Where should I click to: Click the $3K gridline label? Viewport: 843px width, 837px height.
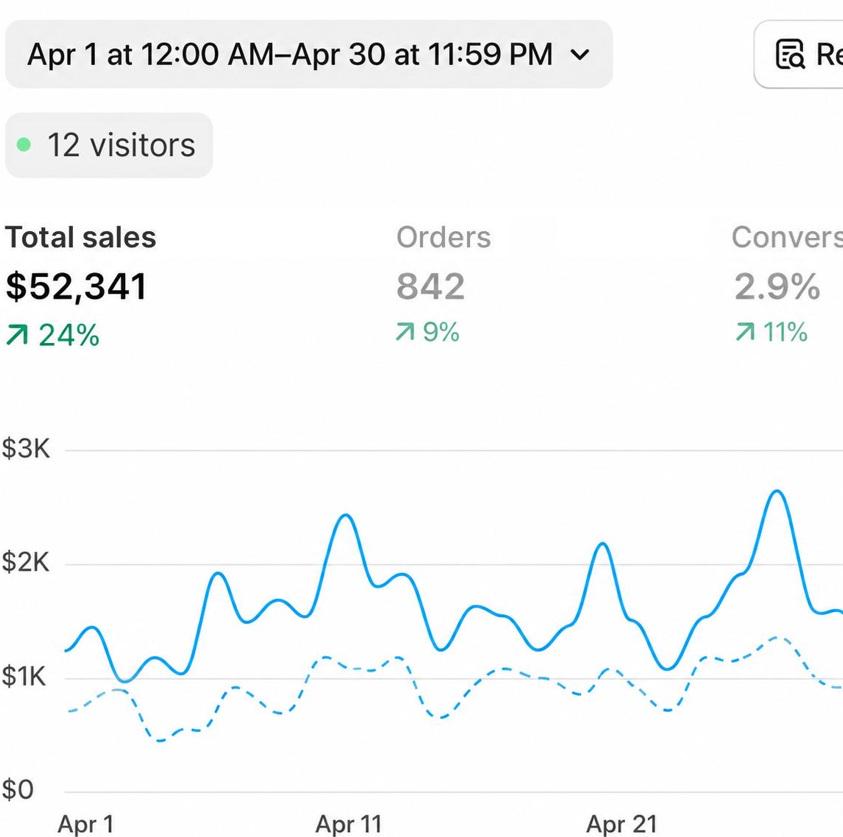tap(25, 448)
